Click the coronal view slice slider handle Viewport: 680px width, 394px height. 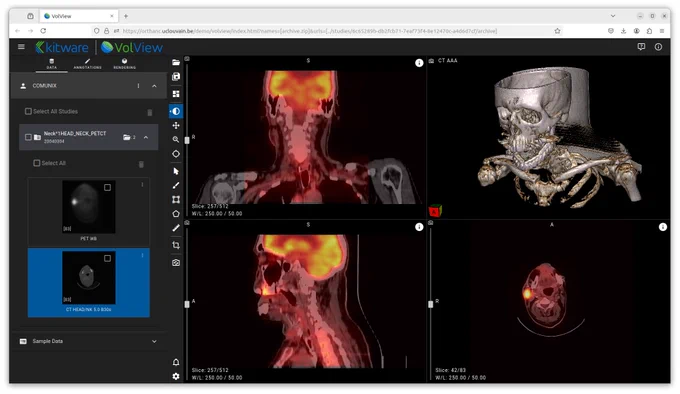click(x=187, y=140)
